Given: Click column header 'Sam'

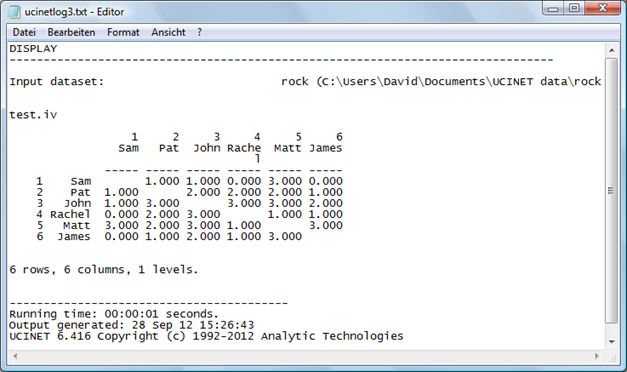Looking at the screenshot, I should pos(128,148).
